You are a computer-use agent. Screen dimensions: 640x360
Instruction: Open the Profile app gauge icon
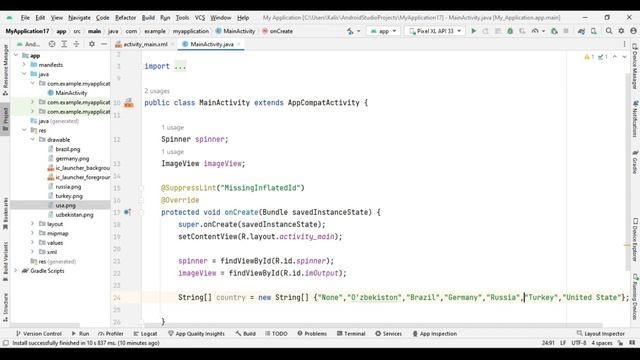pyautogui.click(x=535, y=31)
